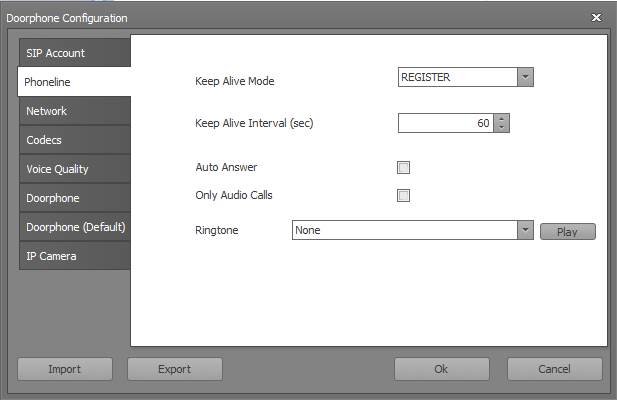This screenshot has width=617, height=400.
Task: Click the Only Audio Calls label
Action: [x=234, y=195]
